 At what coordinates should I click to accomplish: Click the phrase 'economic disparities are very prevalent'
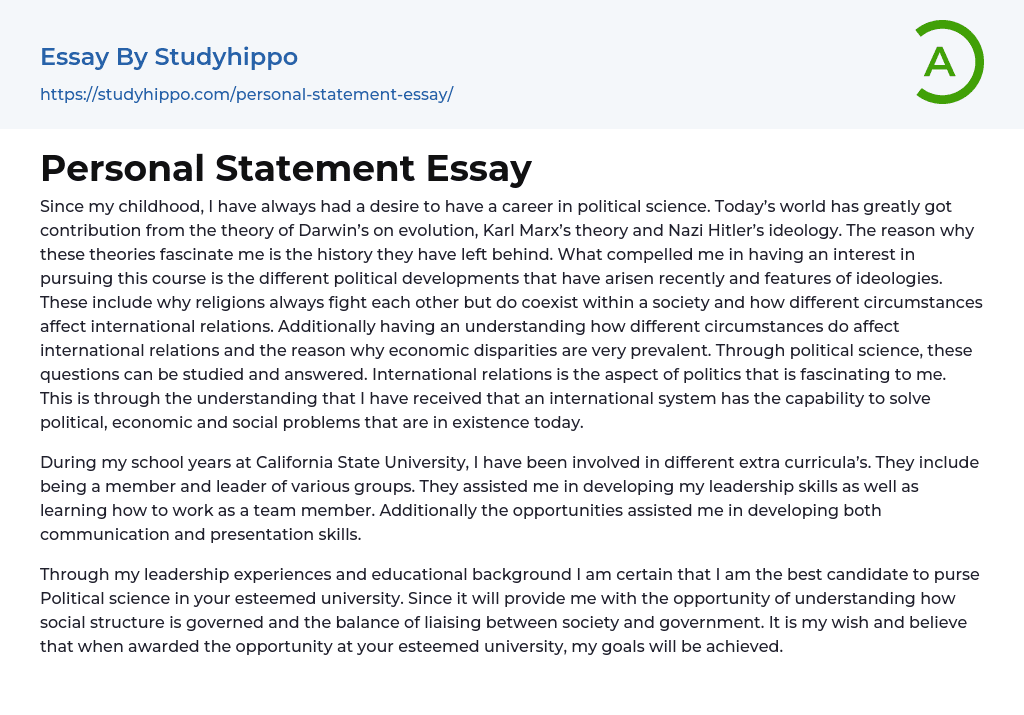tap(540, 350)
